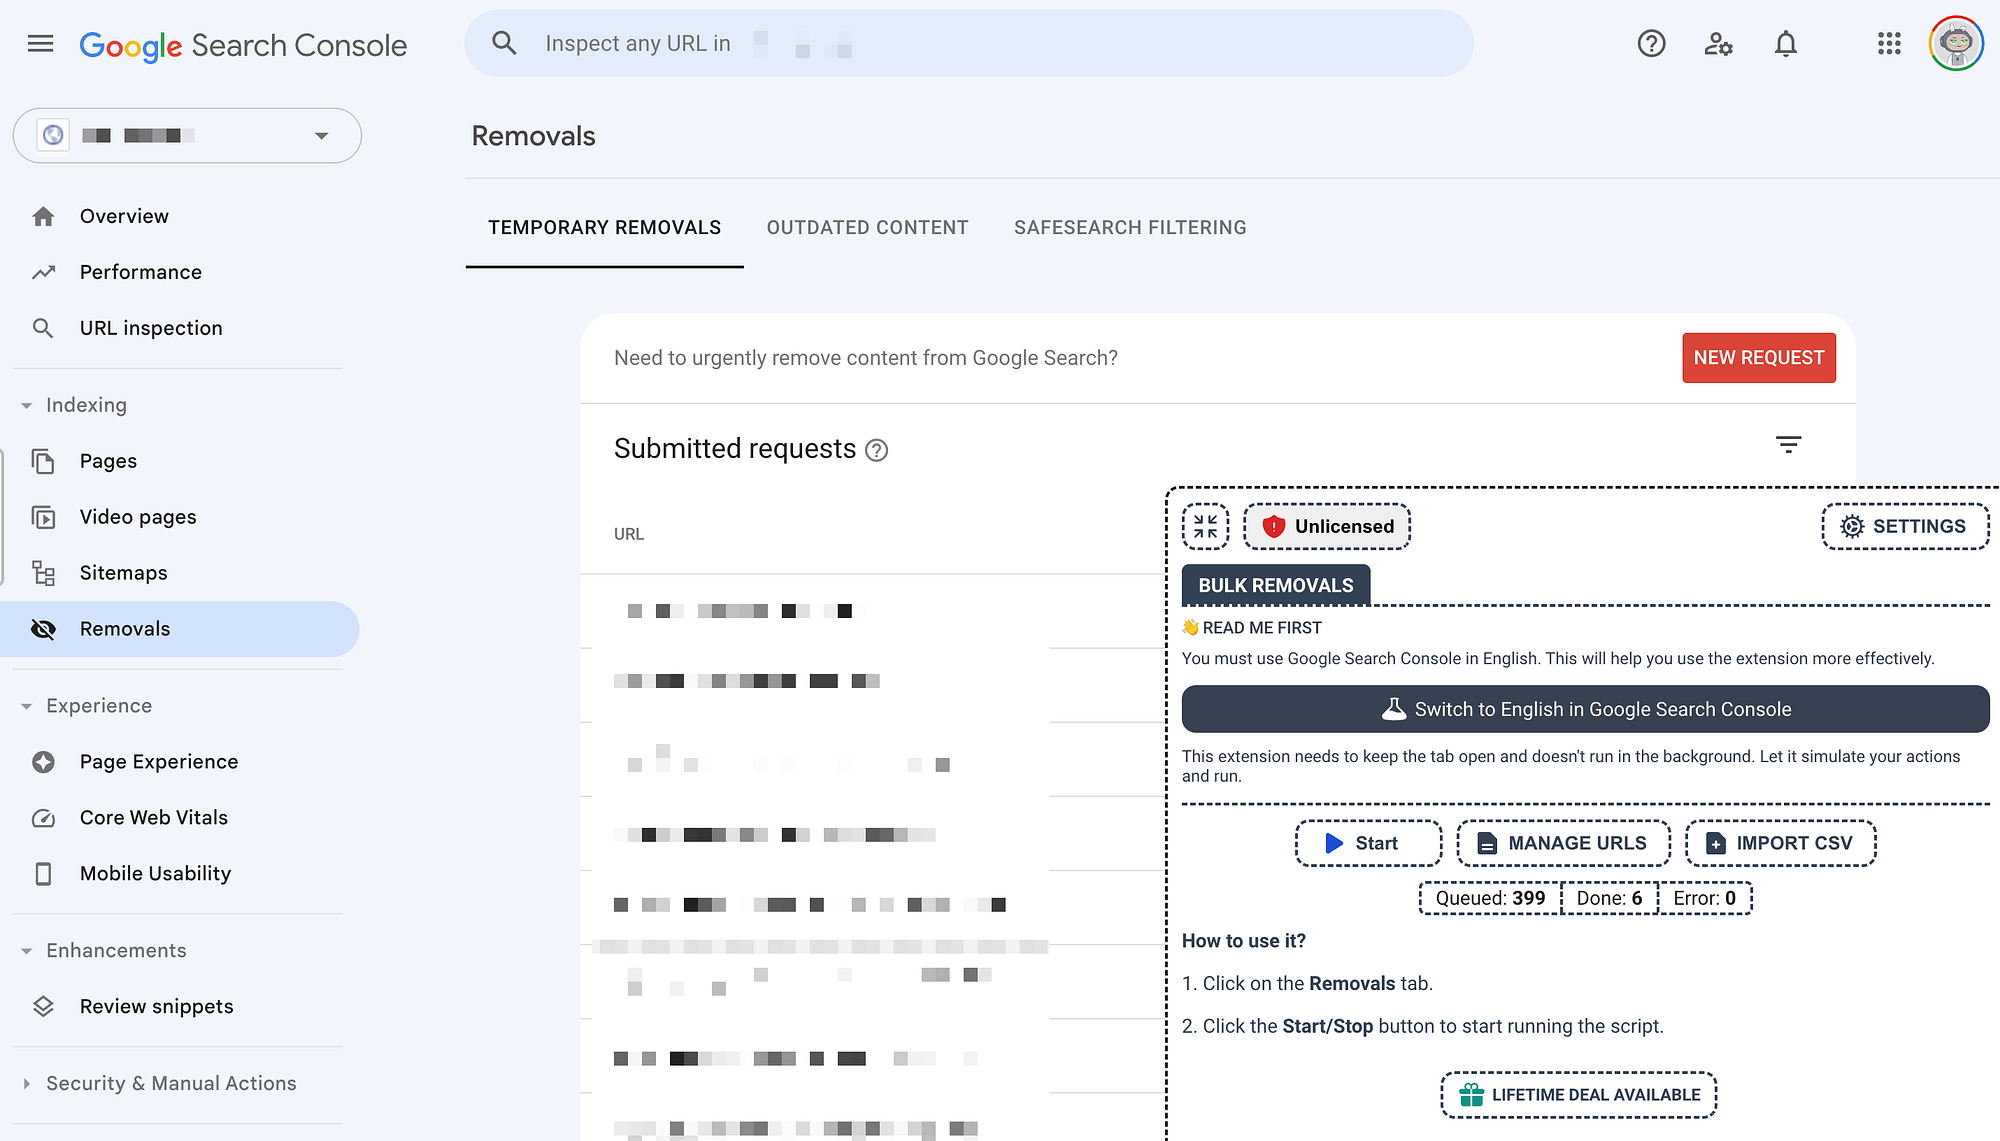The image size is (2000, 1141).
Task: Collapse the Bulk Removals extension panel
Action: [1205, 526]
